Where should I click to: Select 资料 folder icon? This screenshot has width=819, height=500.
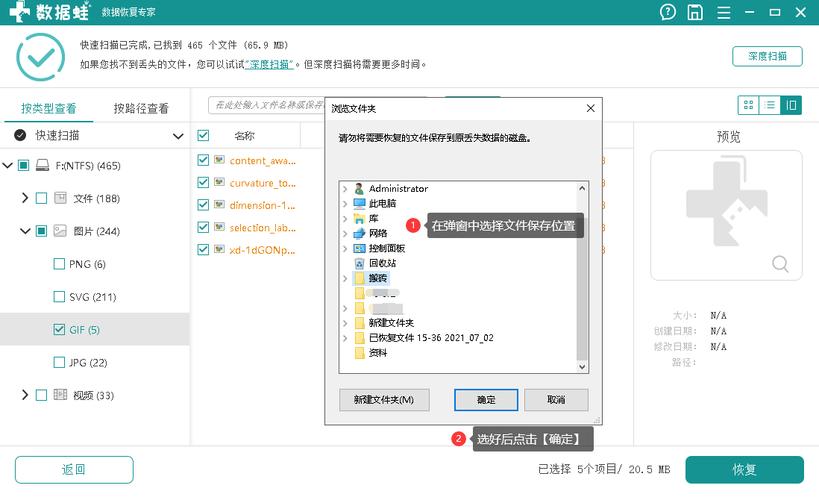359,353
